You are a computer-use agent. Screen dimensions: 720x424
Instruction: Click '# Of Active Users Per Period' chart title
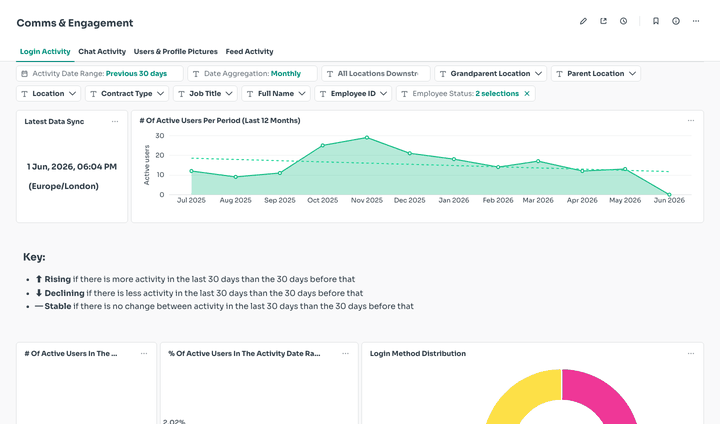point(220,121)
